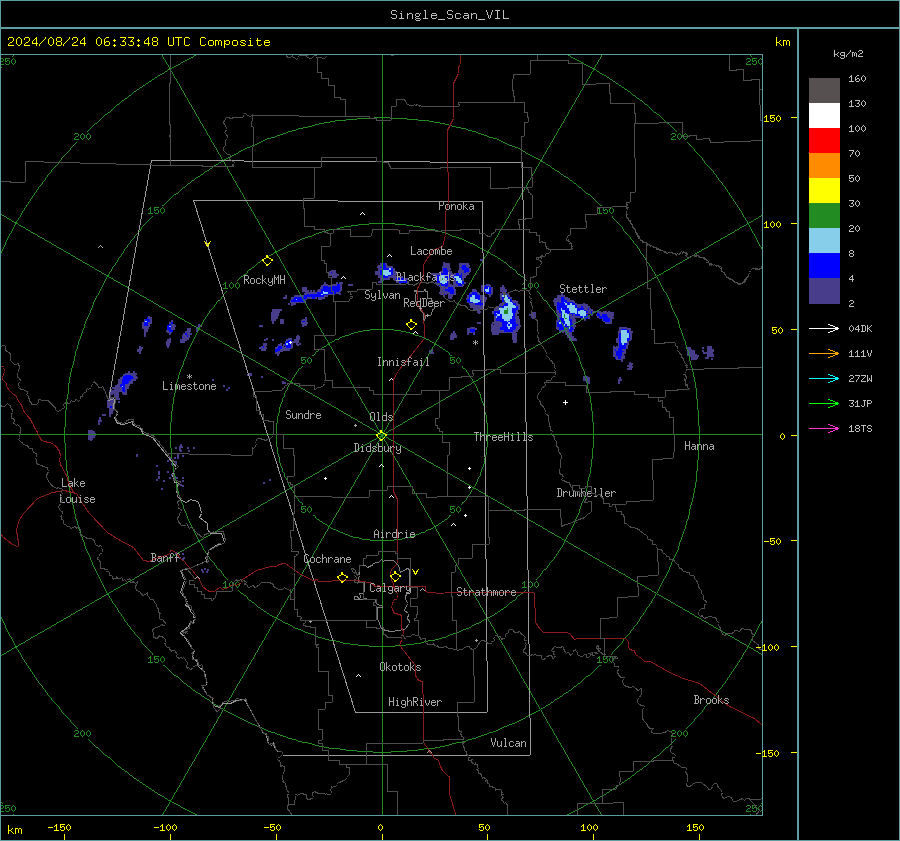The image size is (900, 841).
Task: Click the ThreeHills town label
Action: coord(503,437)
